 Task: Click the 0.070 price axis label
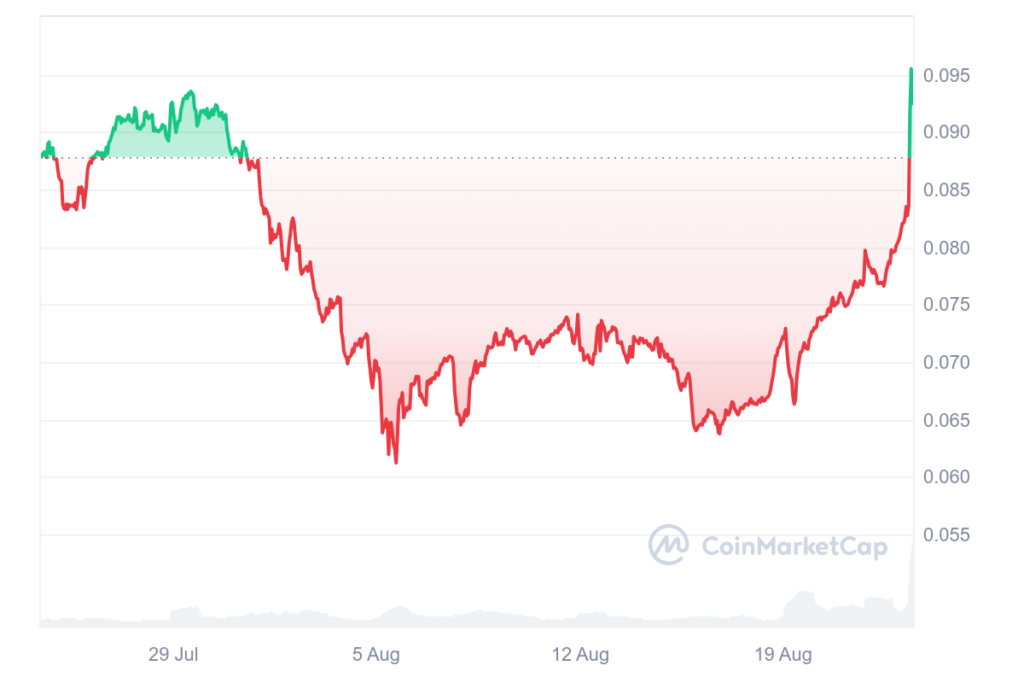point(946,362)
